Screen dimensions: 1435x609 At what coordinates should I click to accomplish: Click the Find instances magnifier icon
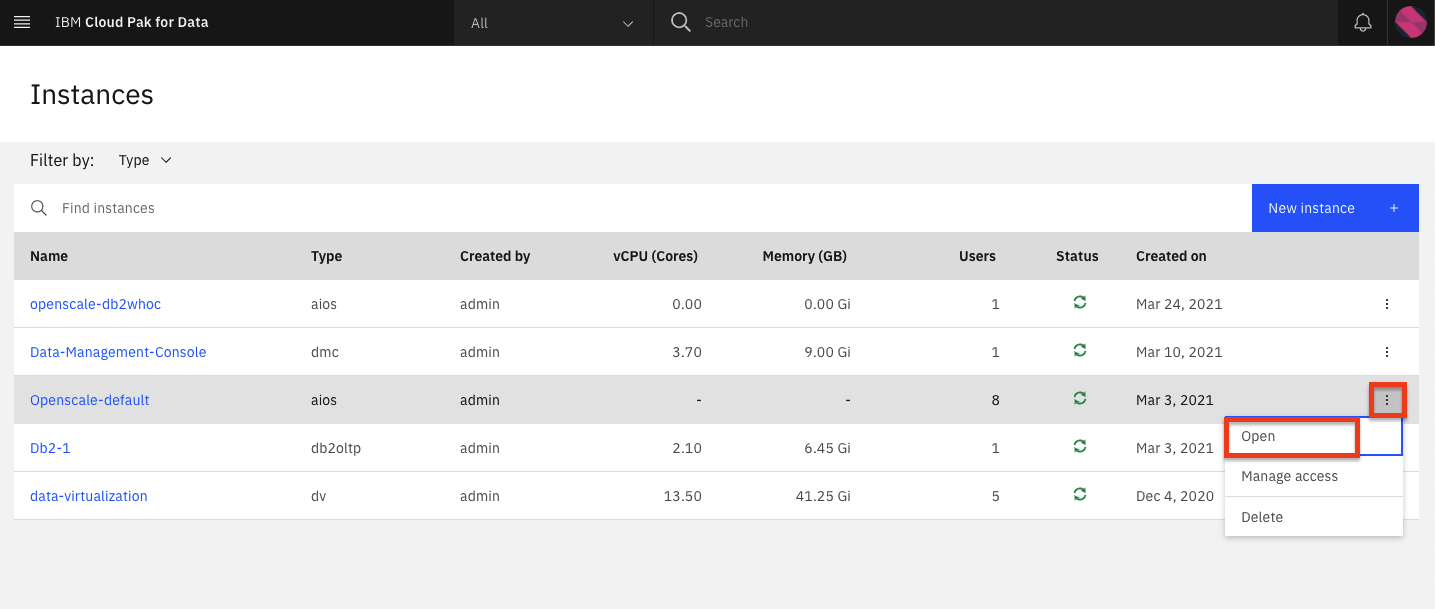39,208
